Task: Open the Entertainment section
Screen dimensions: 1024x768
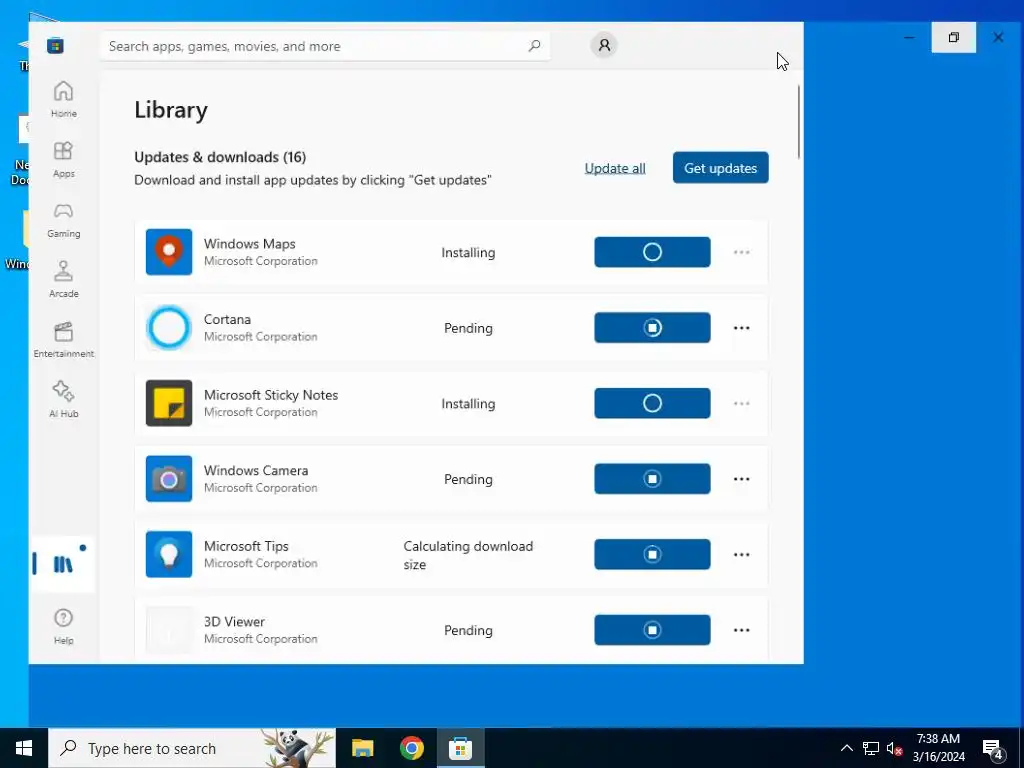Action: [63, 340]
